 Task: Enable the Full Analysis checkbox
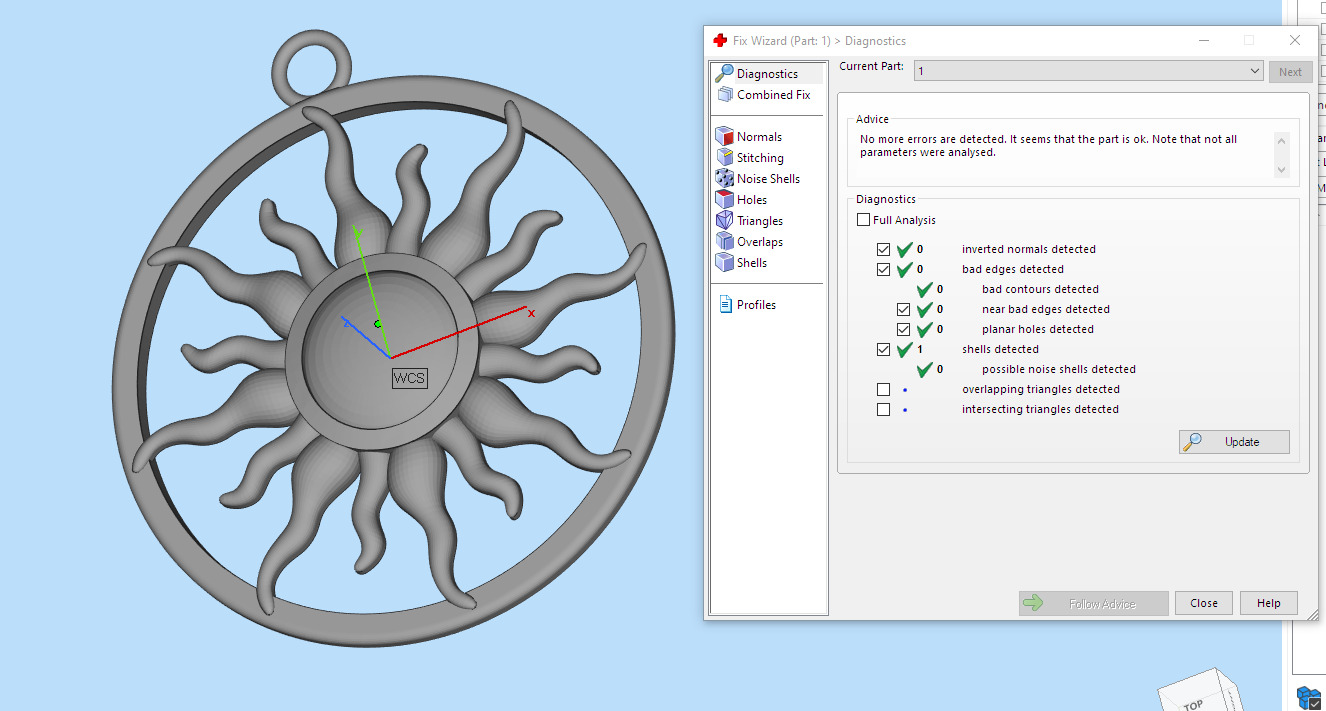click(x=863, y=220)
